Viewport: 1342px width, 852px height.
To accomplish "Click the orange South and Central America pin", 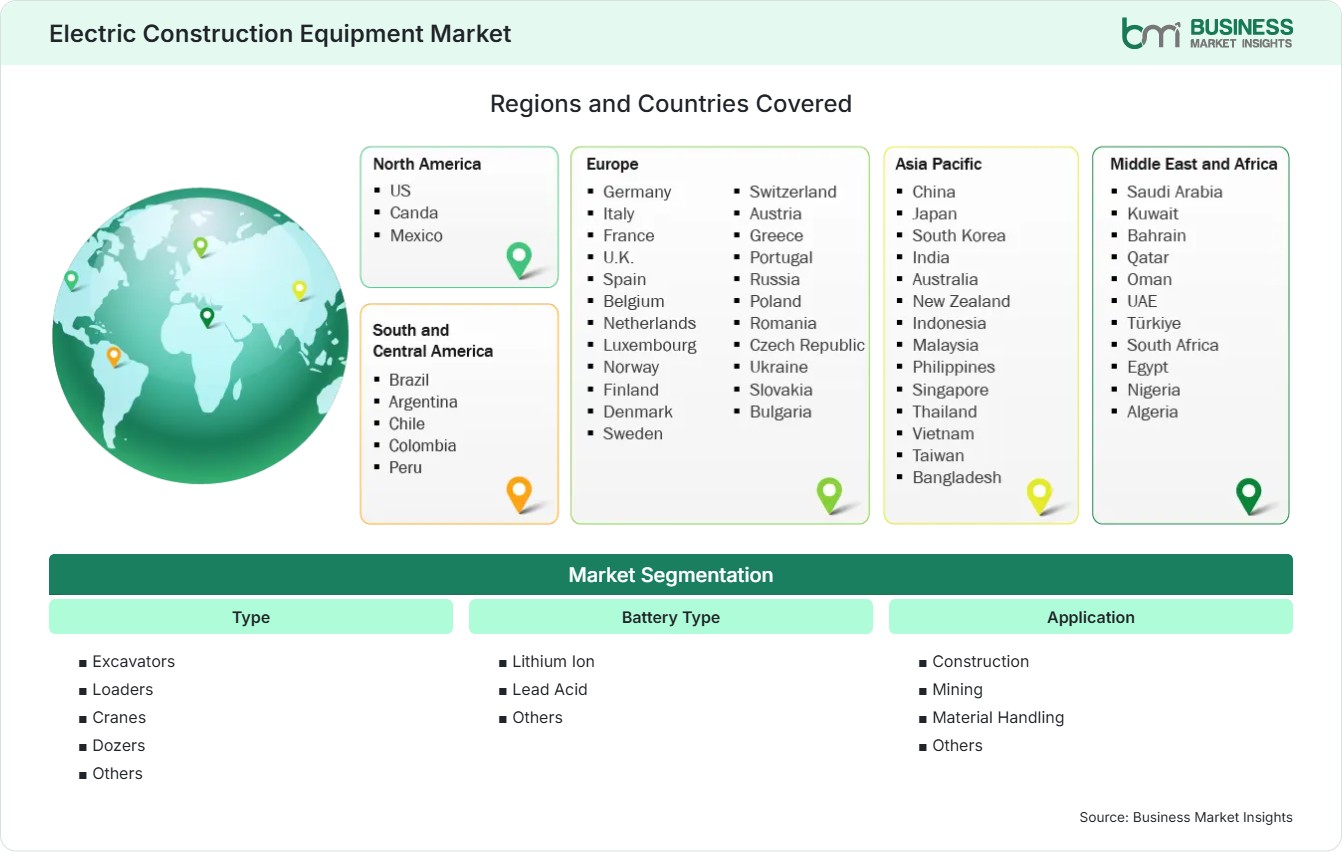I will [519, 494].
